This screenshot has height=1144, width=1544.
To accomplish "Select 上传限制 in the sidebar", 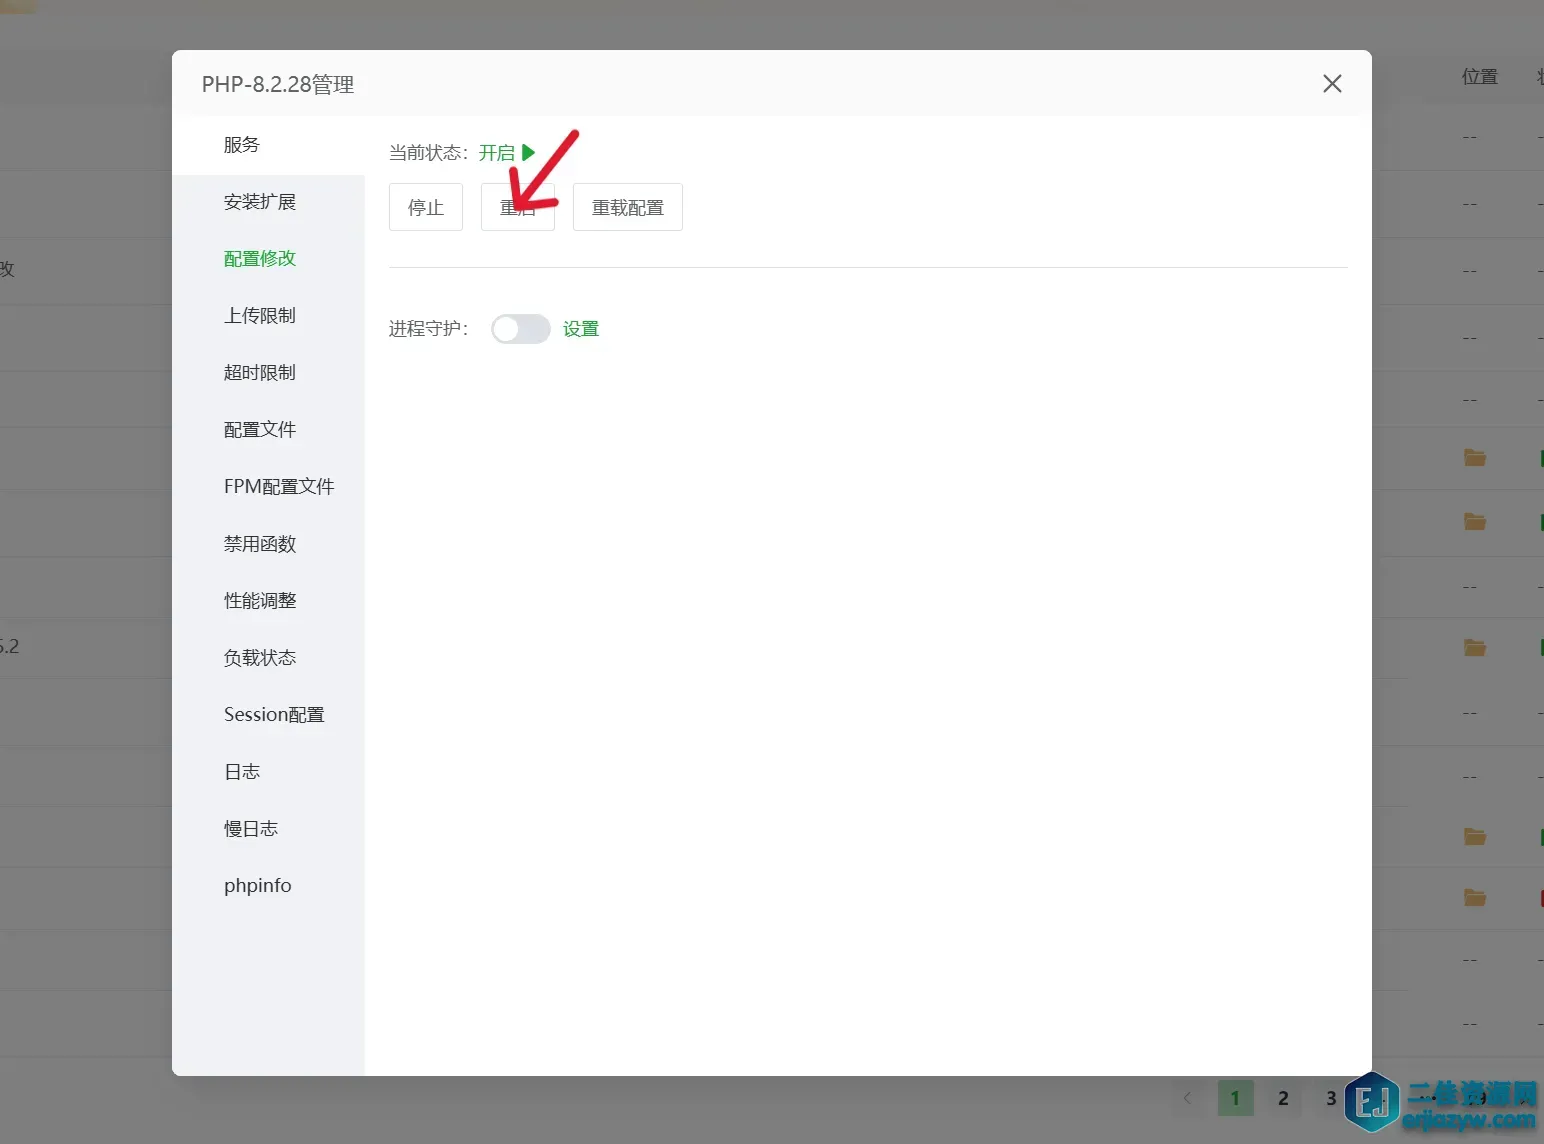I will click(260, 316).
